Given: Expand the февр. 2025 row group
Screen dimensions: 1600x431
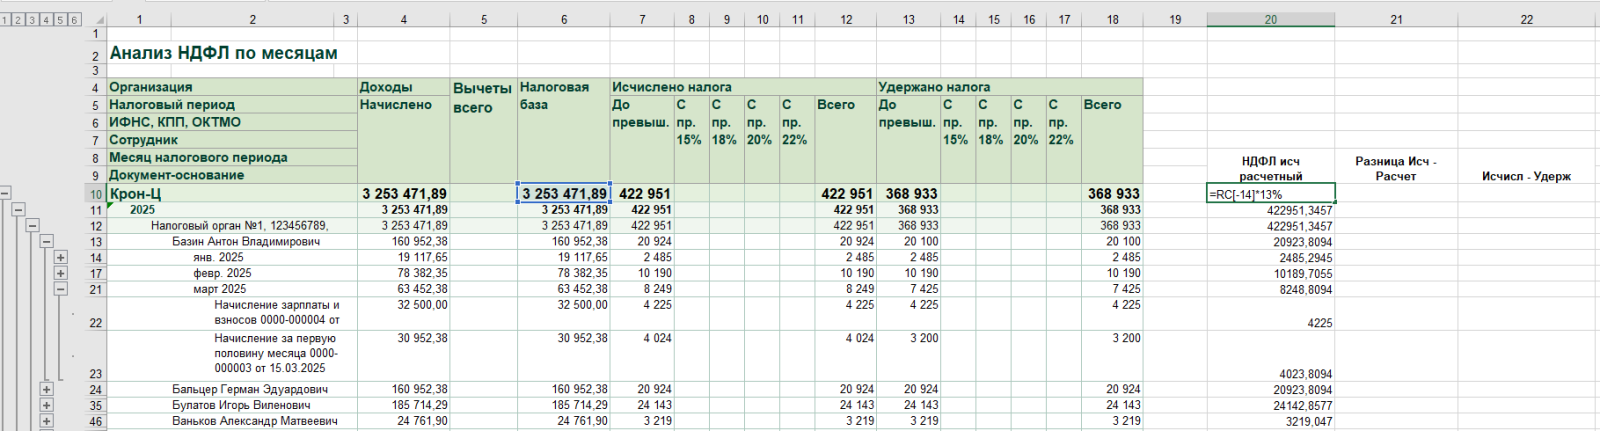Looking at the screenshot, I should coord(60,273).
